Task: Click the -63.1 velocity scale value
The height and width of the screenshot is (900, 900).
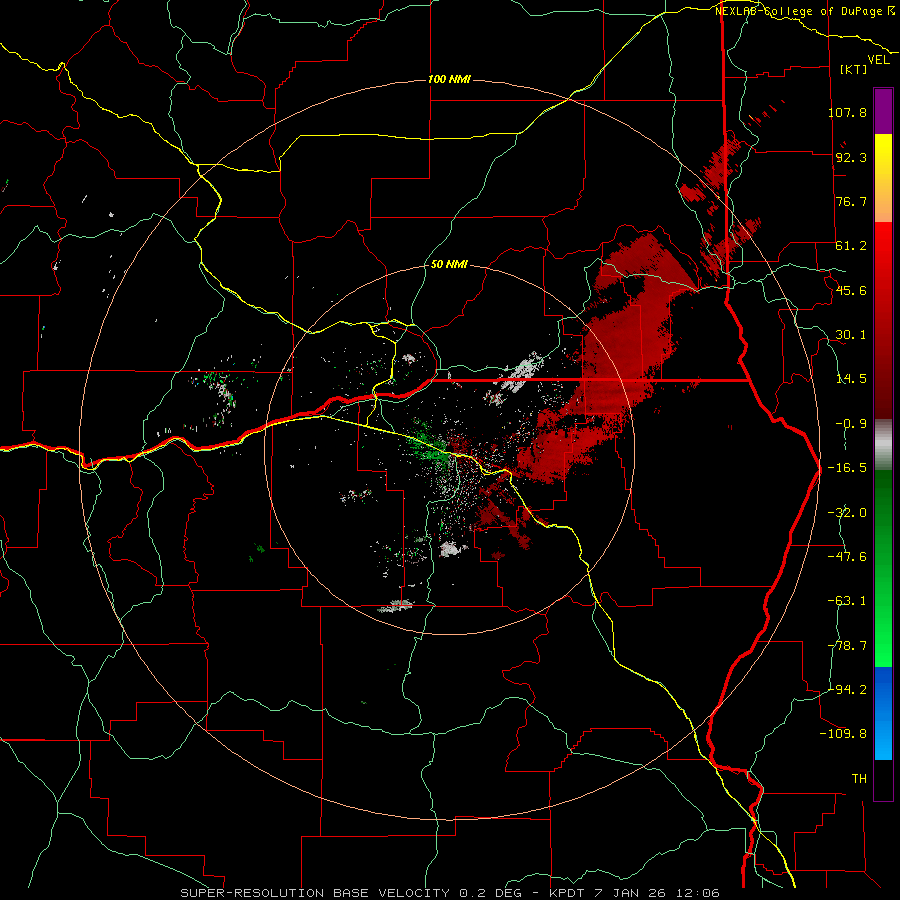Action: coord(847,601)
